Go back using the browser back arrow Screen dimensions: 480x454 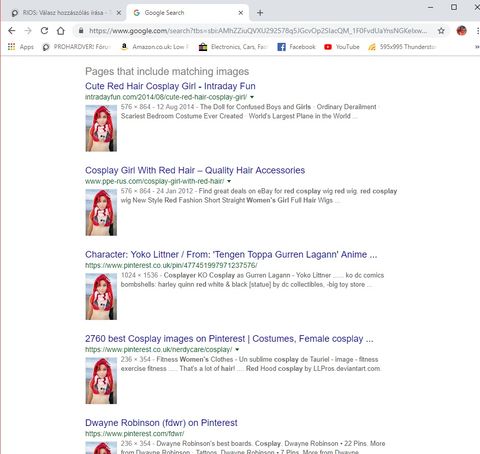point(12,31)
